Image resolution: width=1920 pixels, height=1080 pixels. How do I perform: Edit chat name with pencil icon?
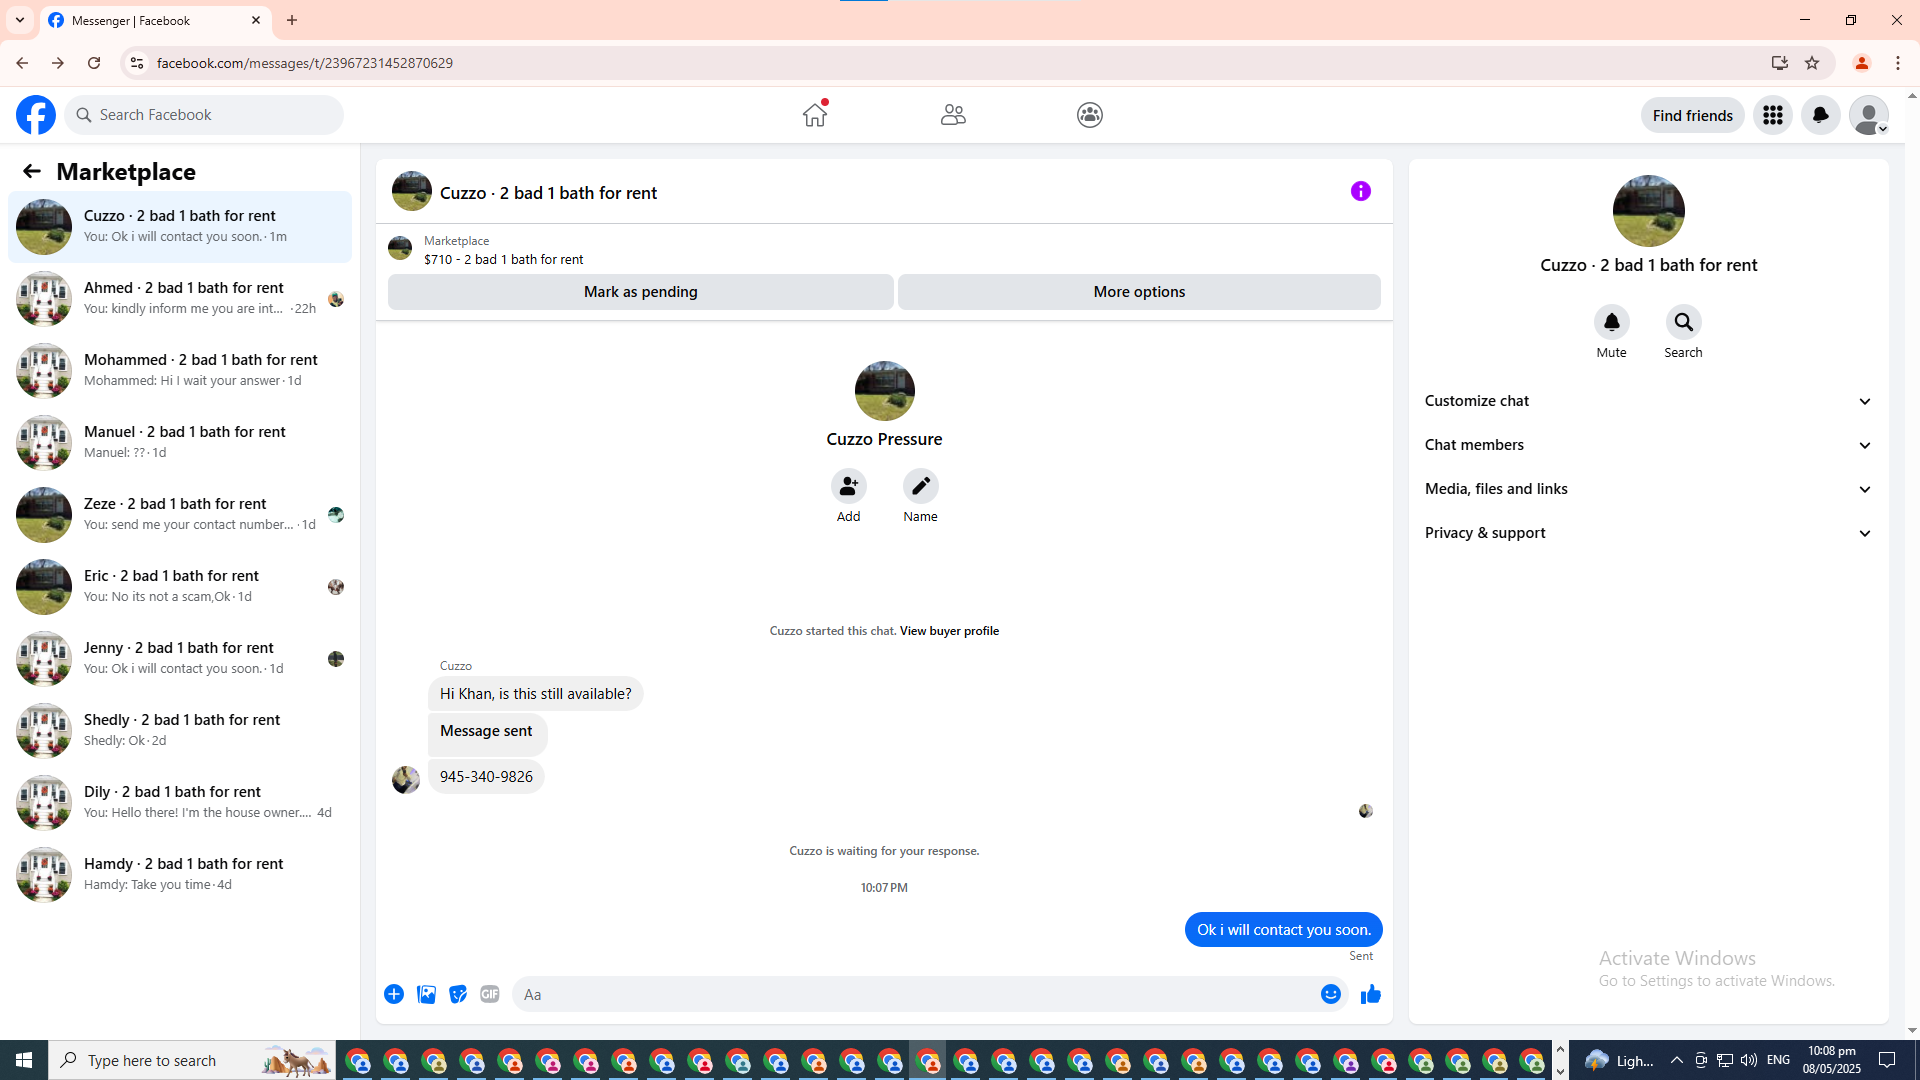[x=921, y=487]
